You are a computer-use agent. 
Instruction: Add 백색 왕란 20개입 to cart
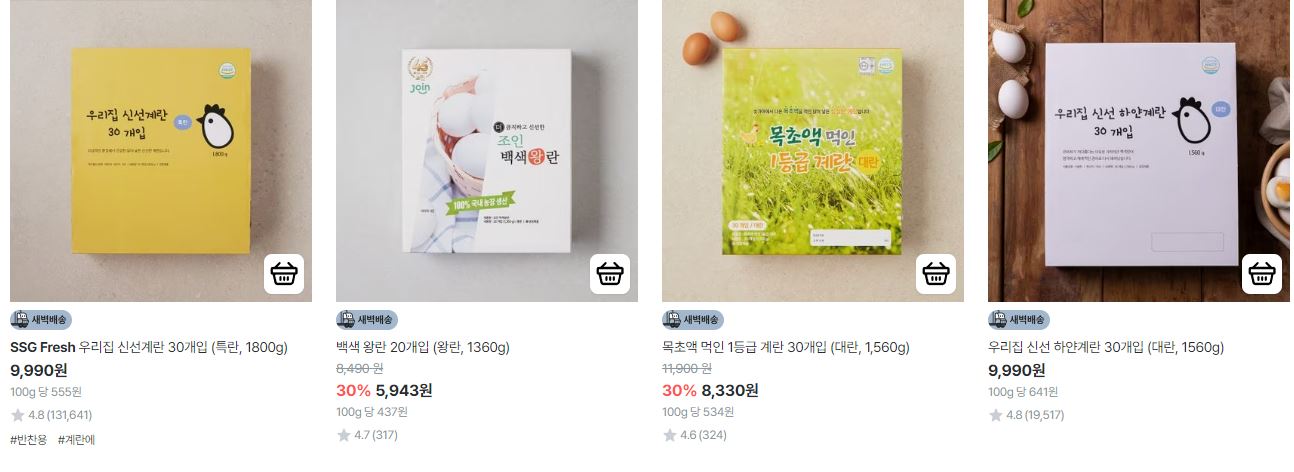pos(610,274)
